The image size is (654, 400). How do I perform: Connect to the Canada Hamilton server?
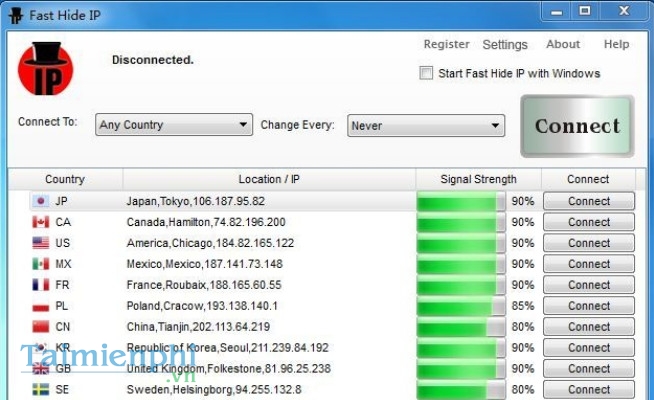[589, 222]
